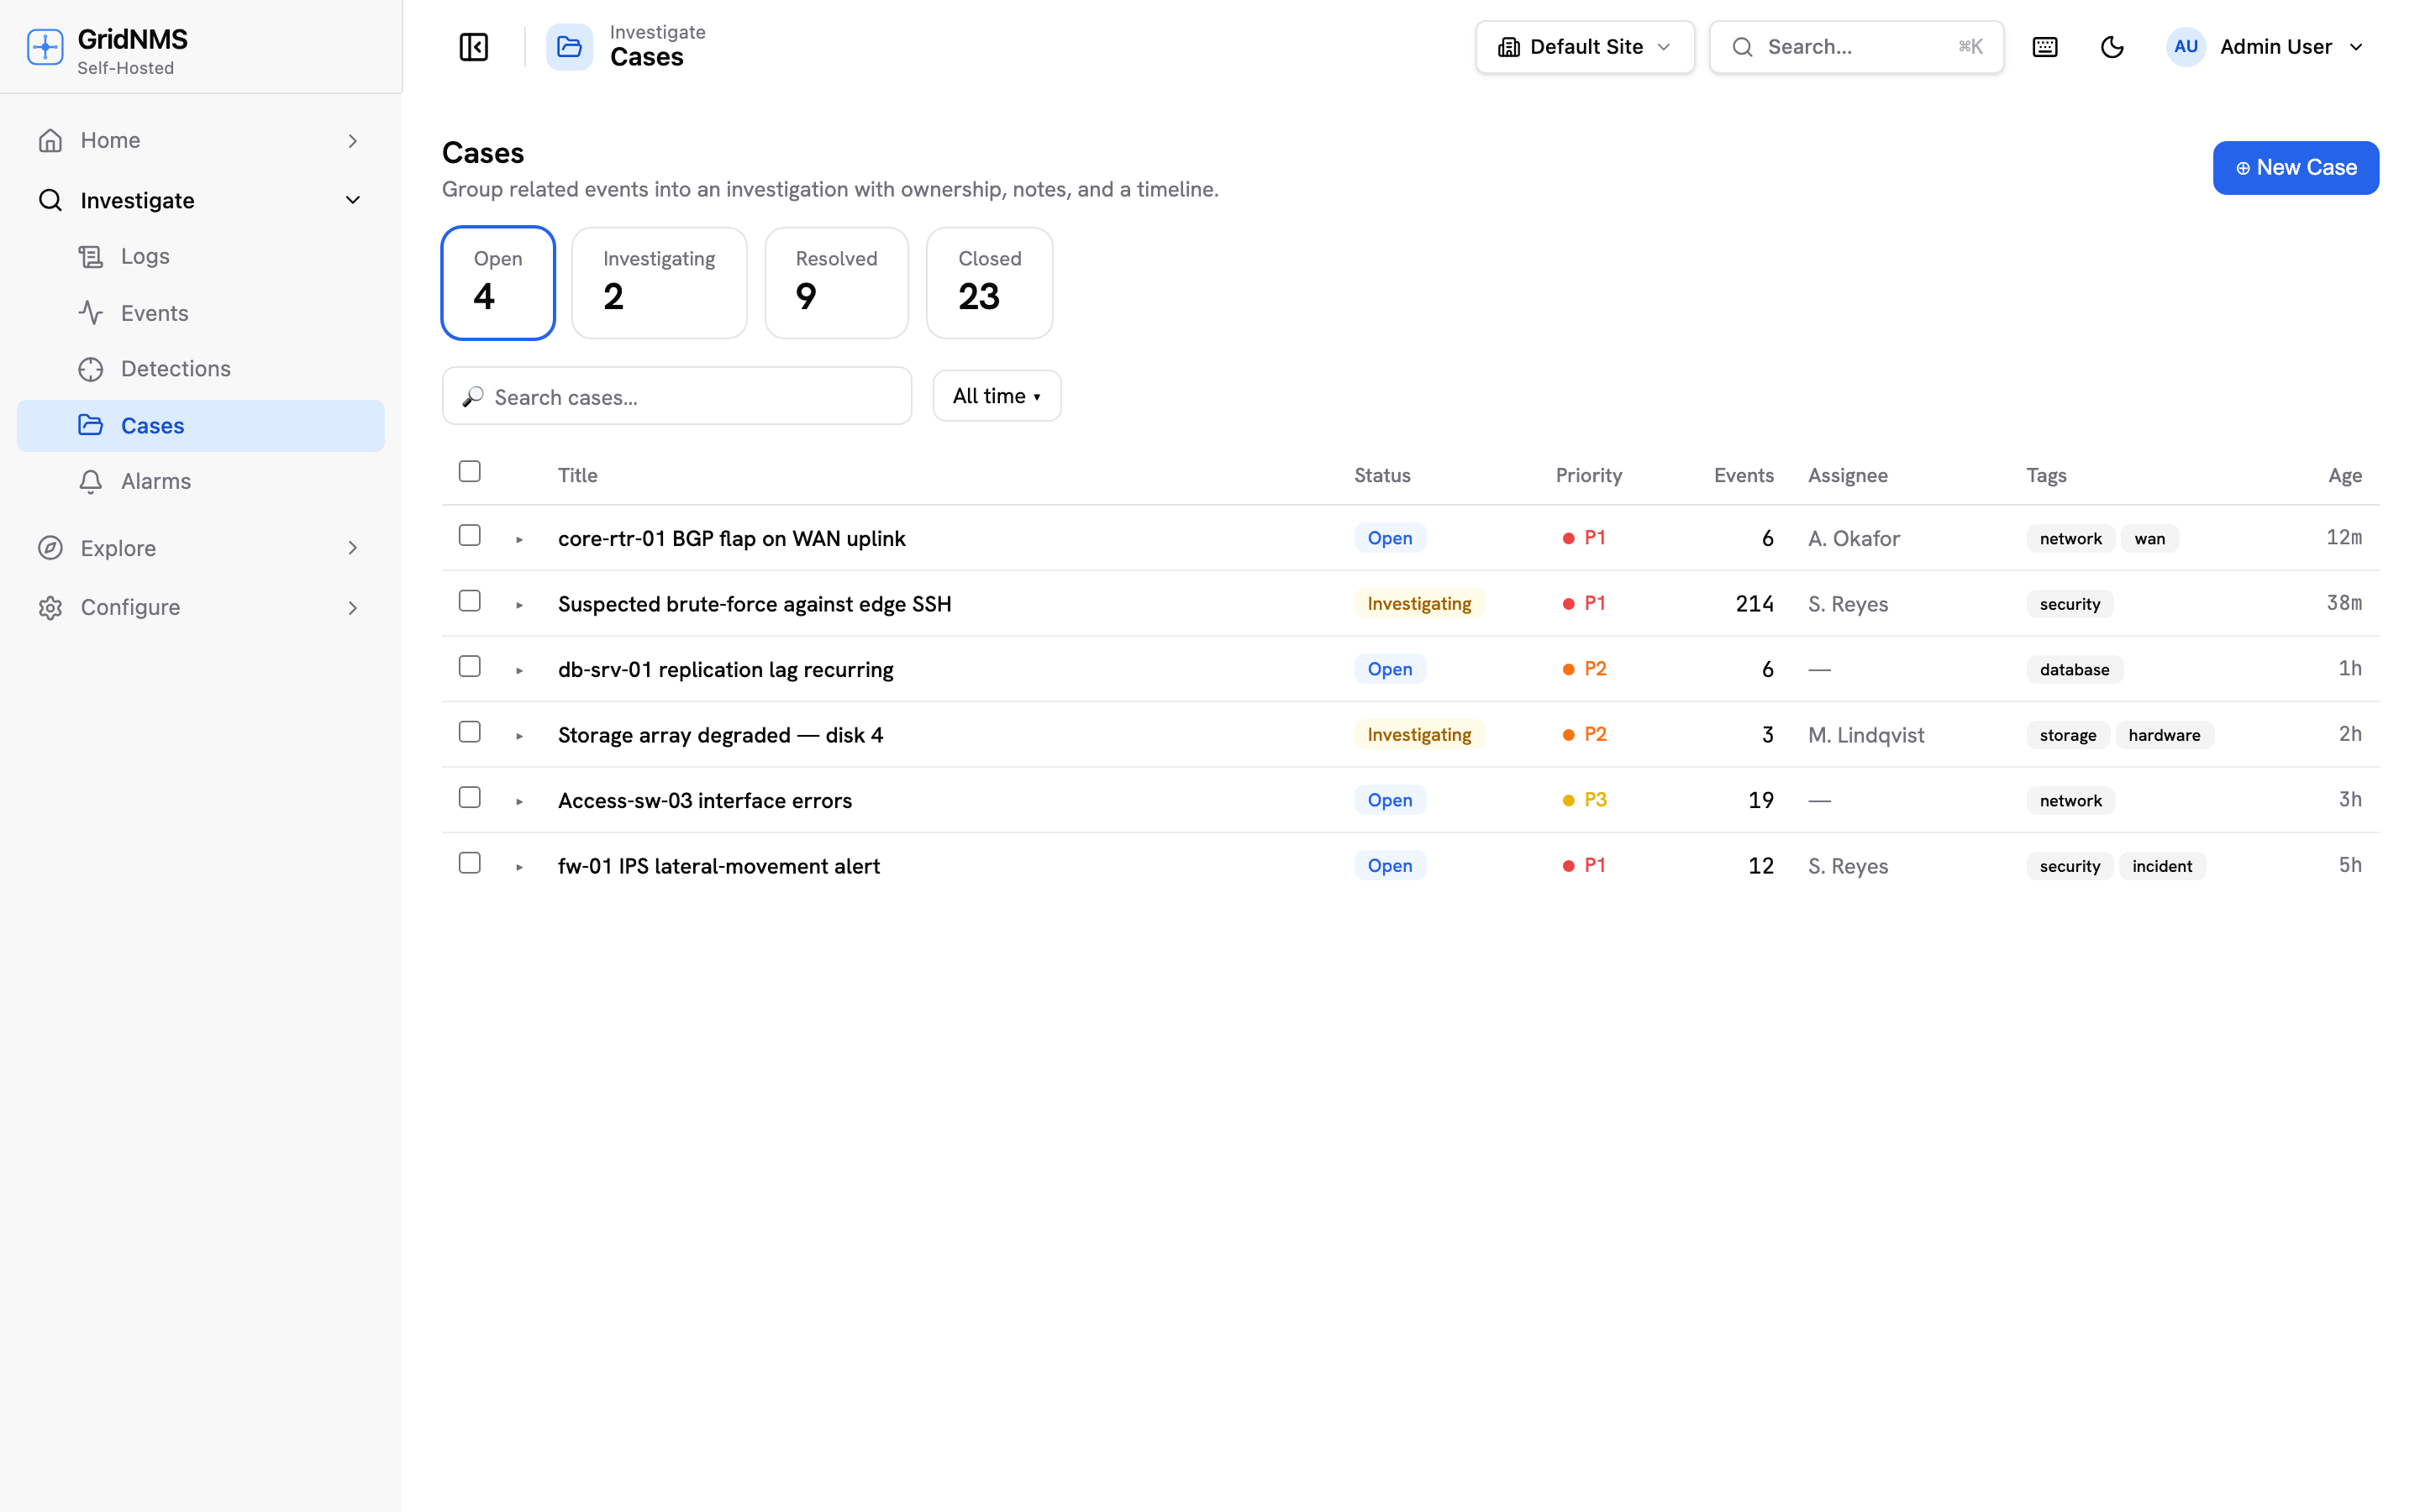Click the Configure gear icon
The image size is (2420, 1512).
tap(50, 608)
